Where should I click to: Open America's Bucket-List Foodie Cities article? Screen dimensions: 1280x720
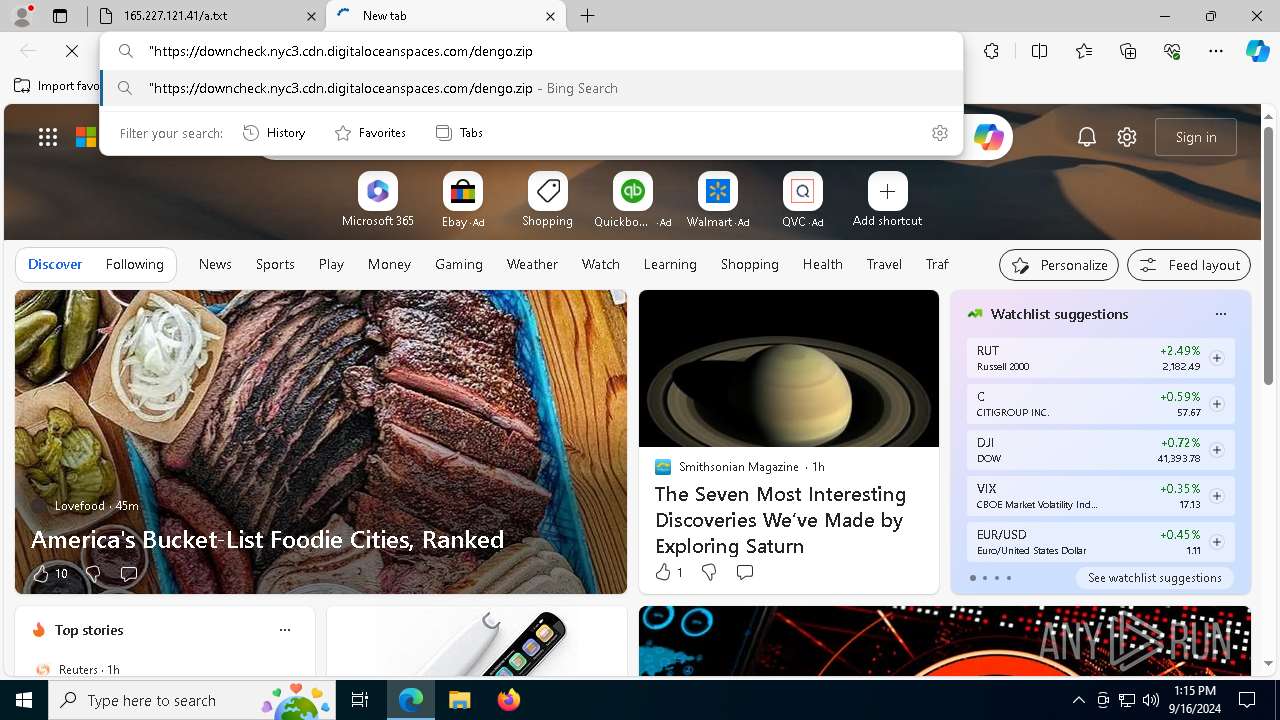(268, 540)
